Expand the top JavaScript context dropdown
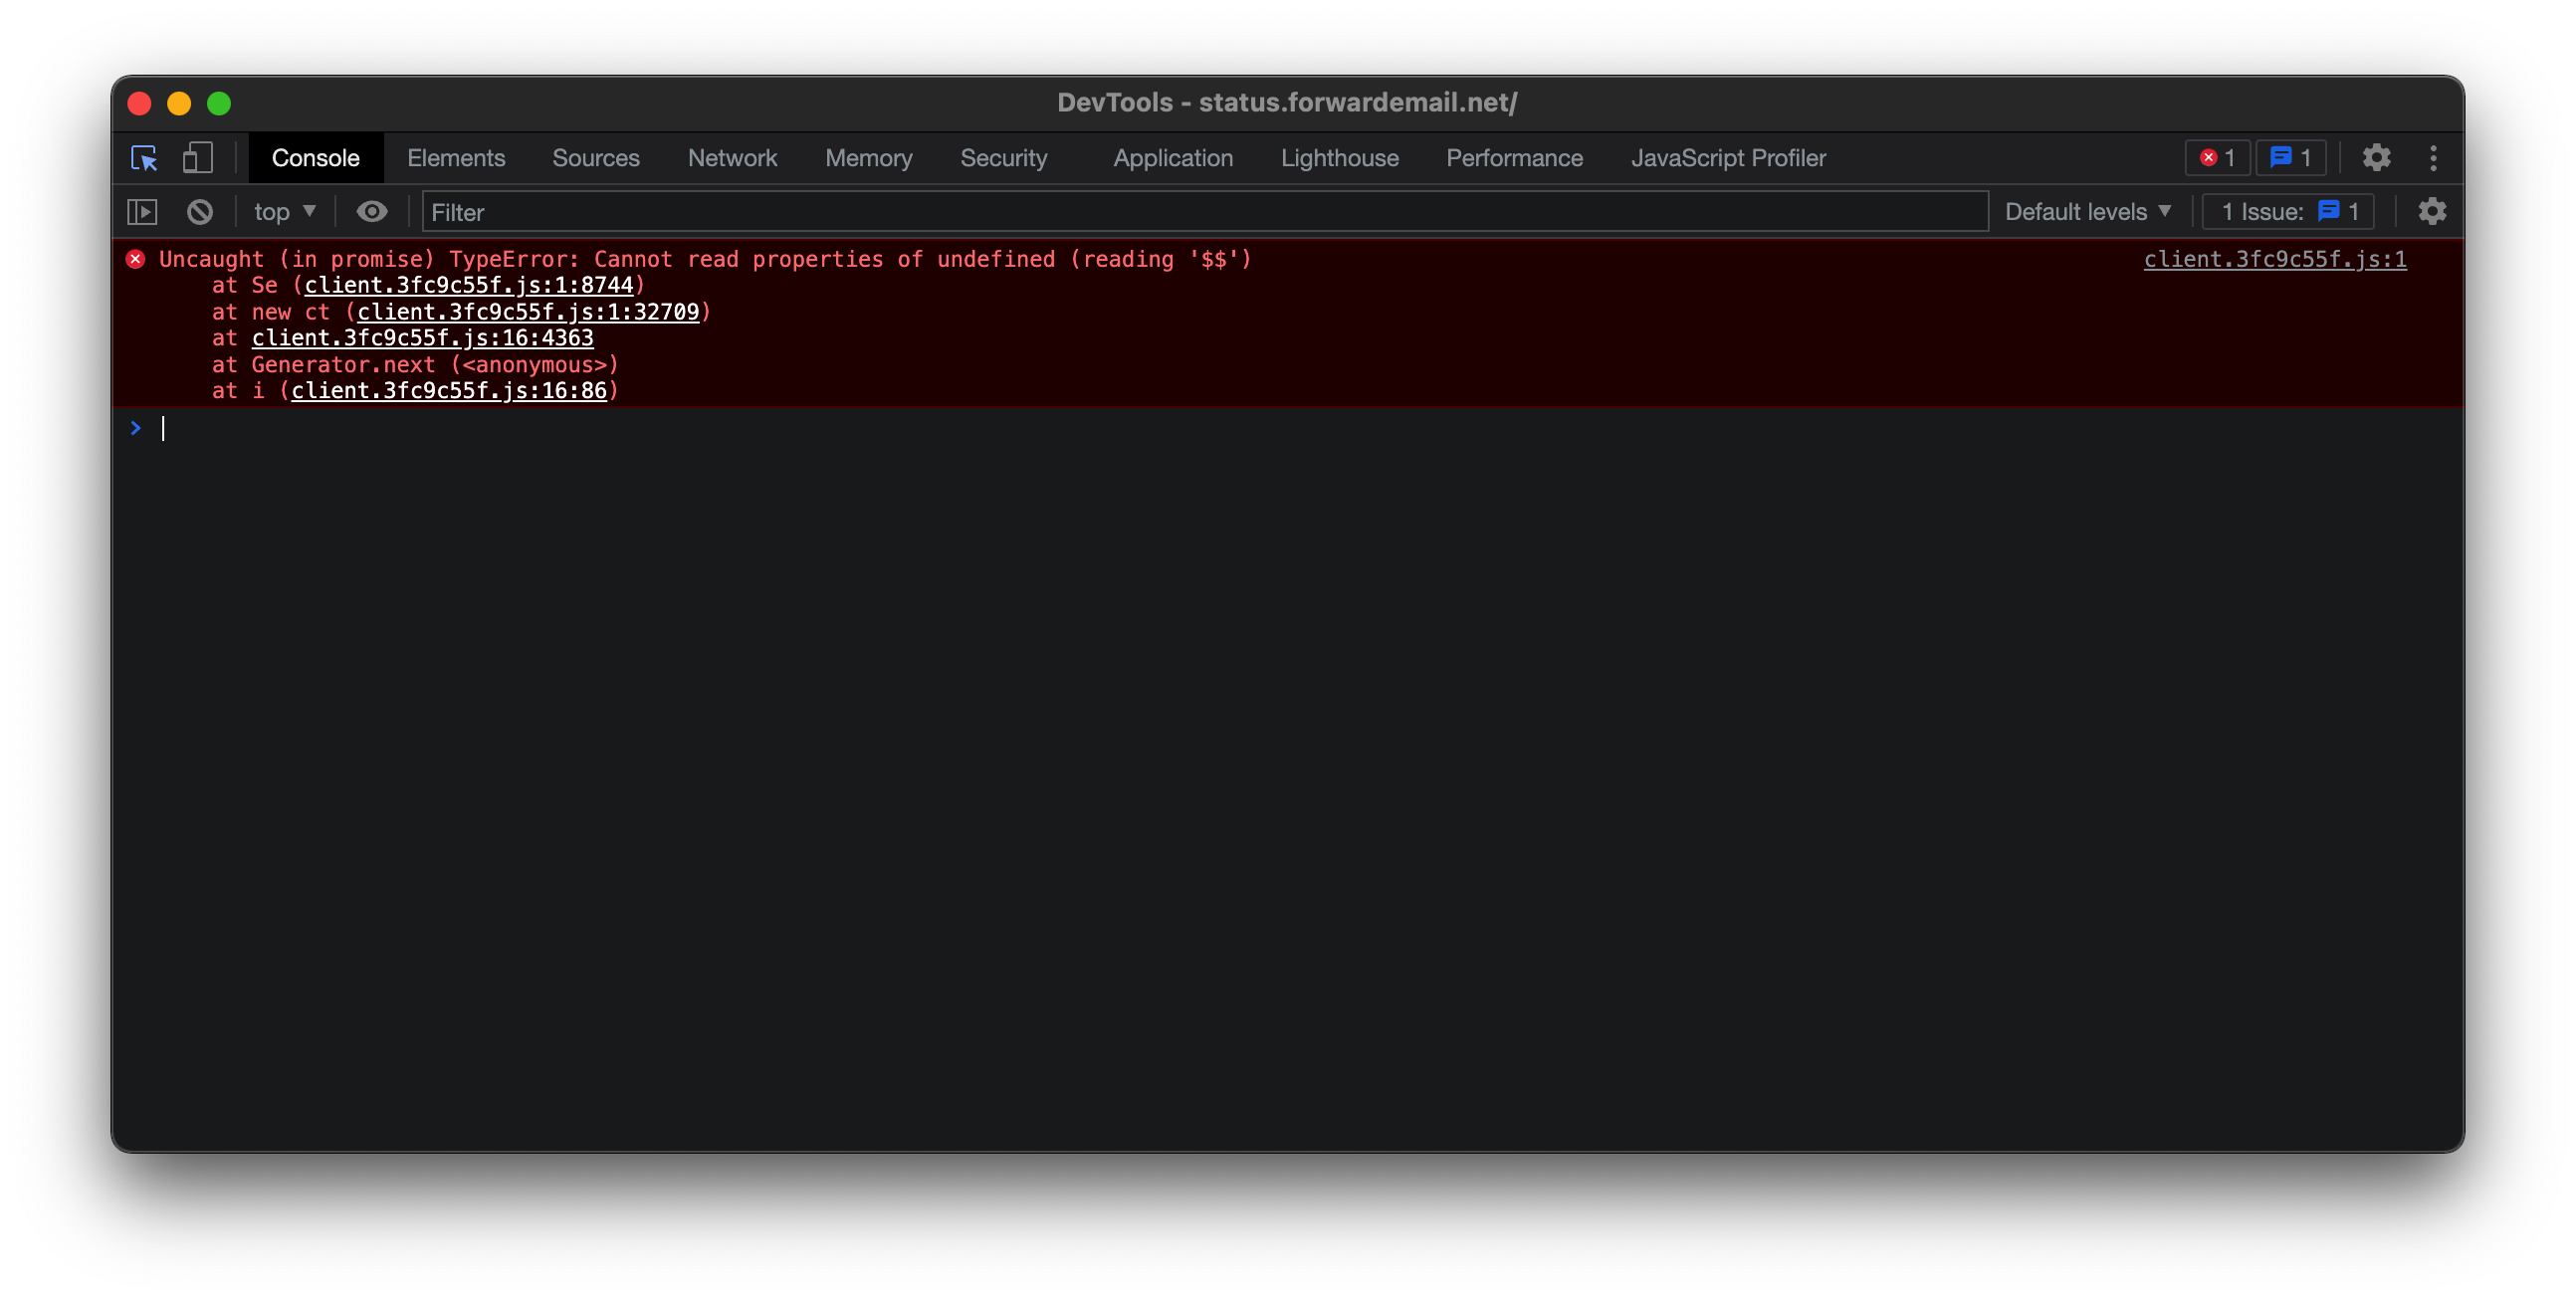The height and width of the screenshot is (1300, 2576). pos(285,212)
